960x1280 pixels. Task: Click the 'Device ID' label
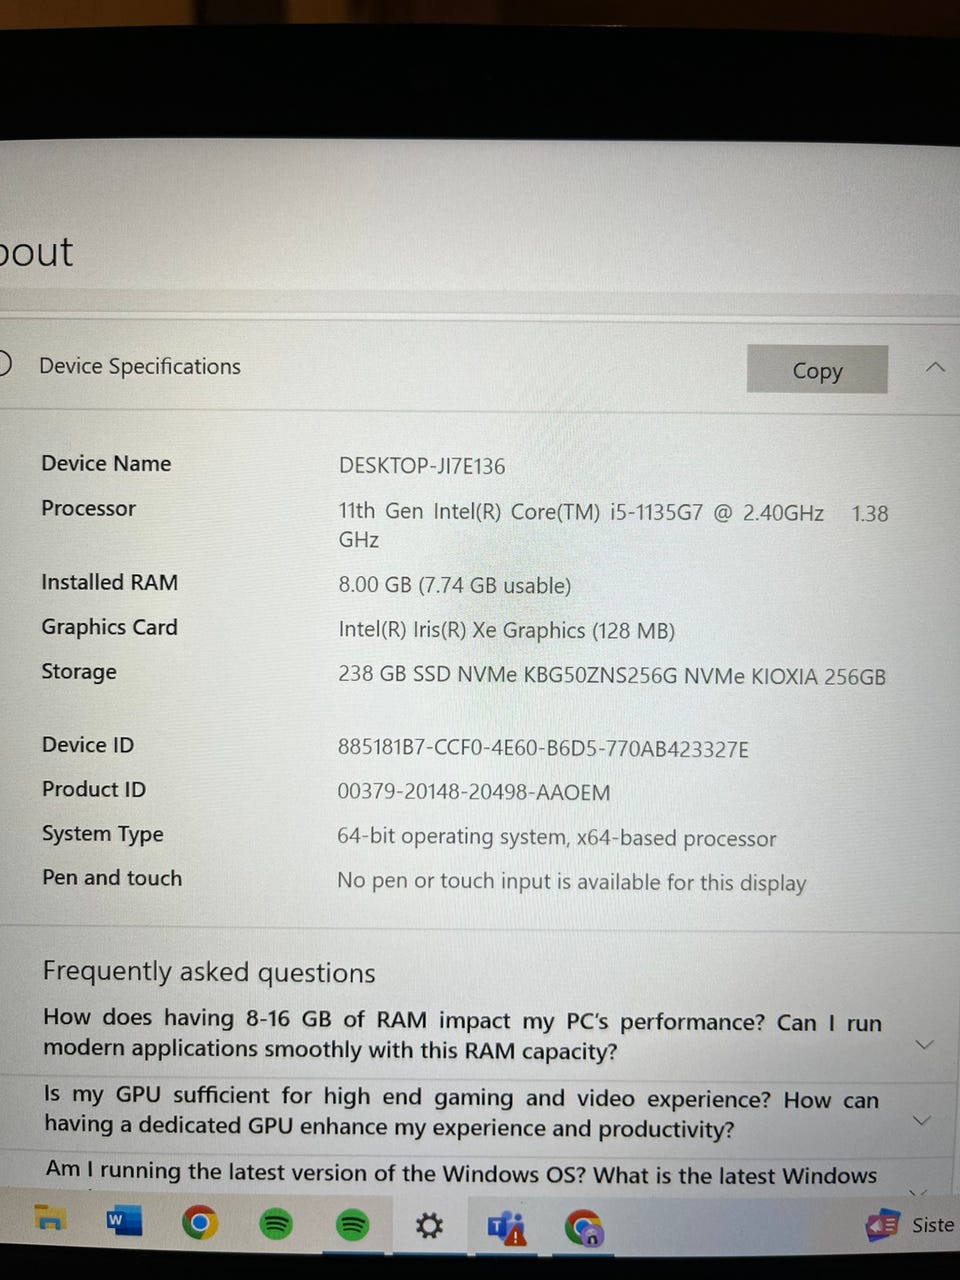click(x=88, y=745)
